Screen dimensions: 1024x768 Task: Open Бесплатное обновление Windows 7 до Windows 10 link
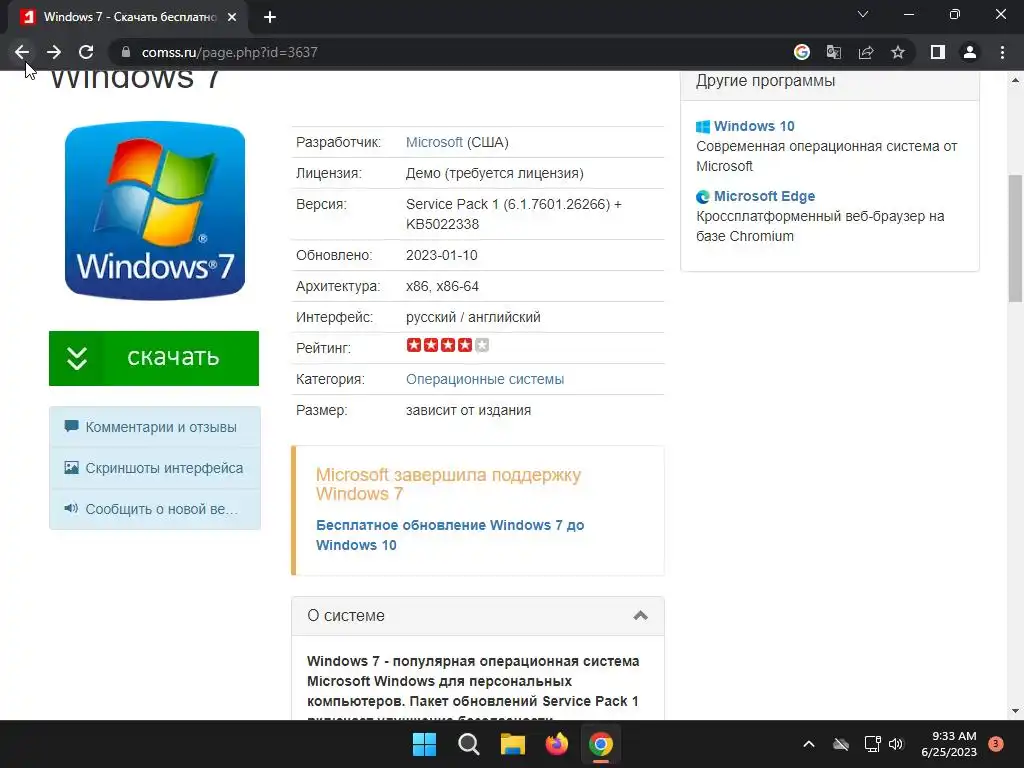coord(450,535)
